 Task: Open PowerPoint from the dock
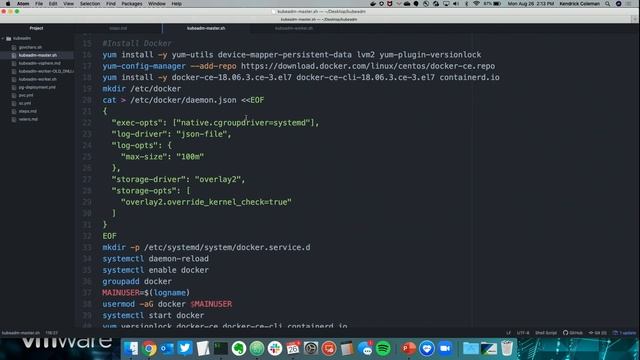point(408,349)
